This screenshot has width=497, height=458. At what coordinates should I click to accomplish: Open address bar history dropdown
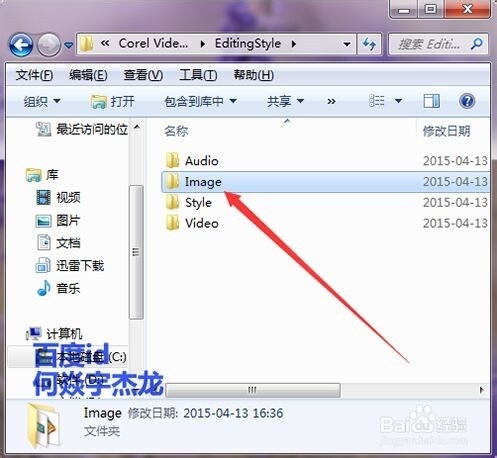347,44
